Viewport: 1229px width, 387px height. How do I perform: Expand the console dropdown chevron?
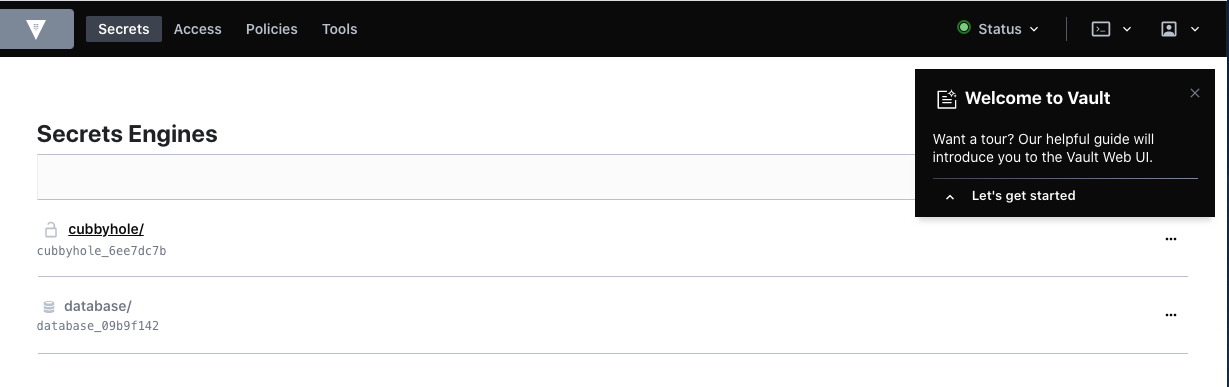pyautogui.click(x=1127, y=29)
